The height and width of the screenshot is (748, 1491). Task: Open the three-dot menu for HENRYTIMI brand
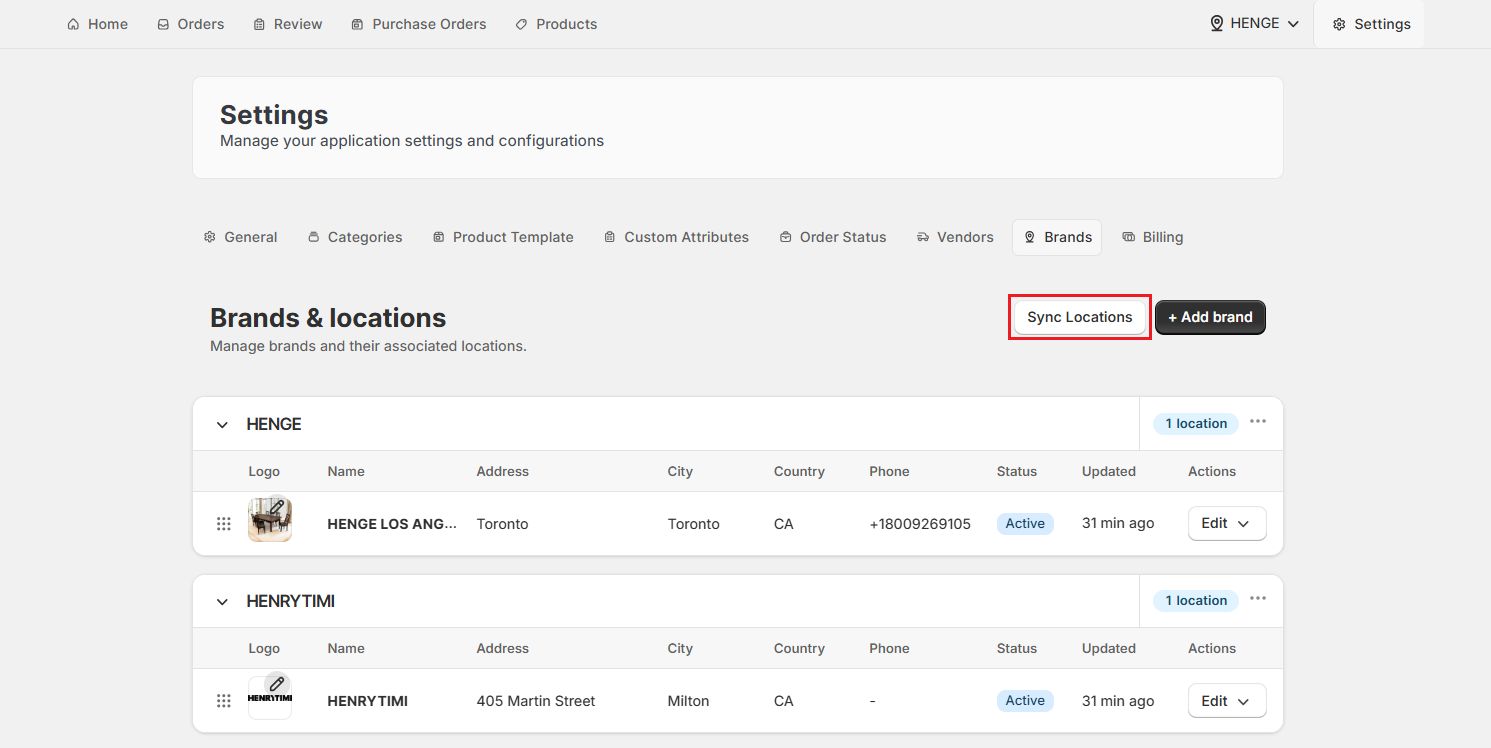[1258, 598]
